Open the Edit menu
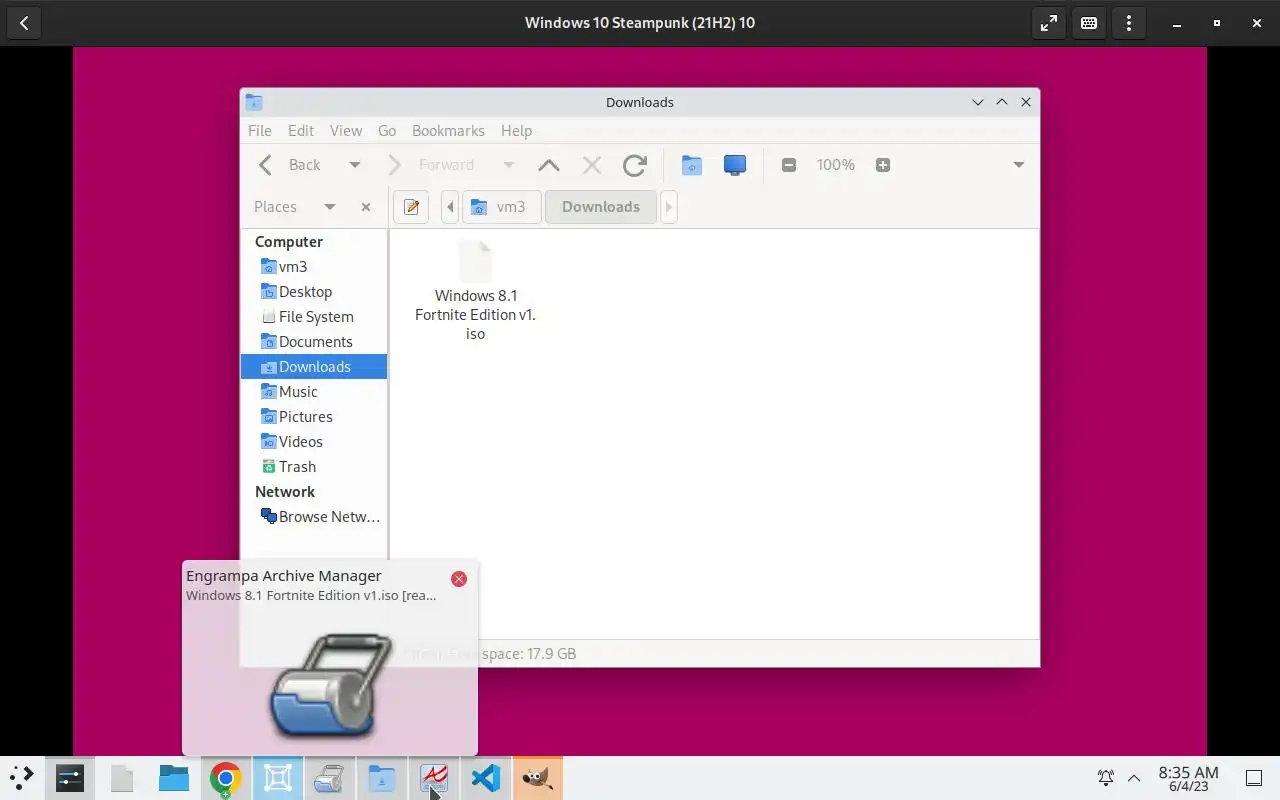Screen dimensions: 1280x800 coord(301,131)
